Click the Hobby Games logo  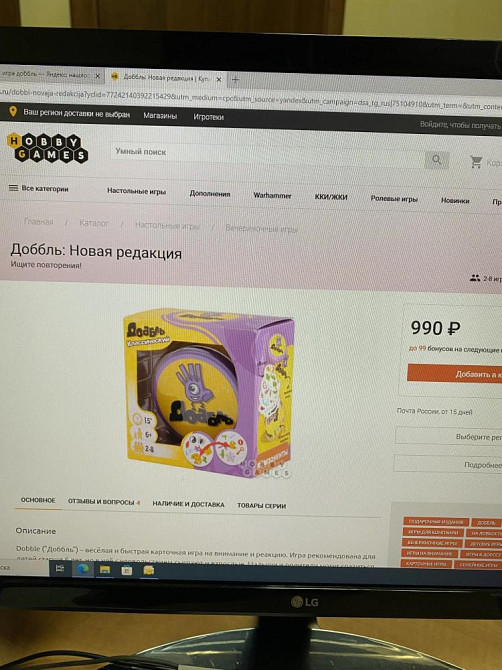pyautogui.click(x=47, y=148)
